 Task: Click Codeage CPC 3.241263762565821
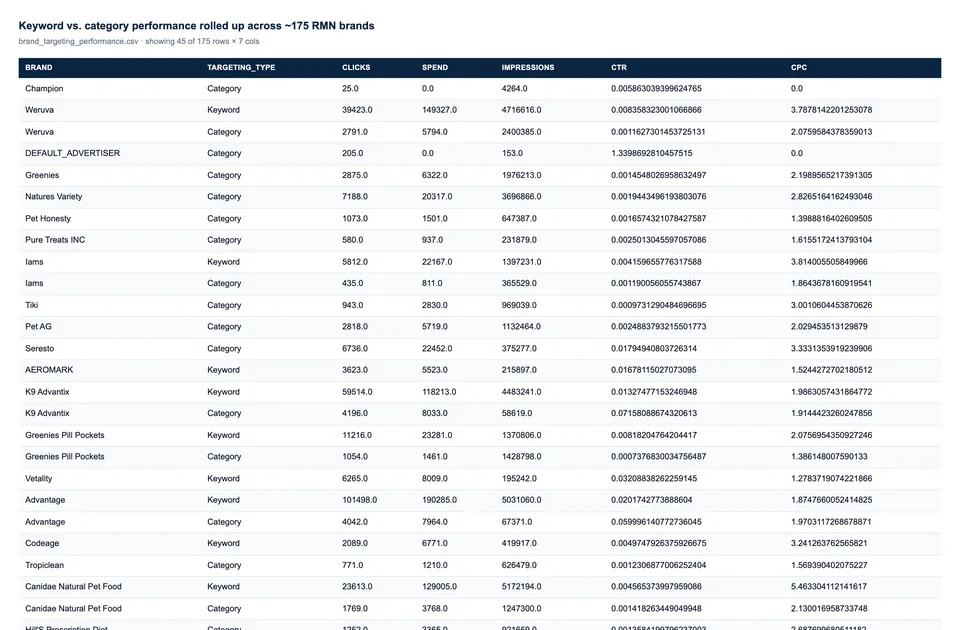click(829, 543)
